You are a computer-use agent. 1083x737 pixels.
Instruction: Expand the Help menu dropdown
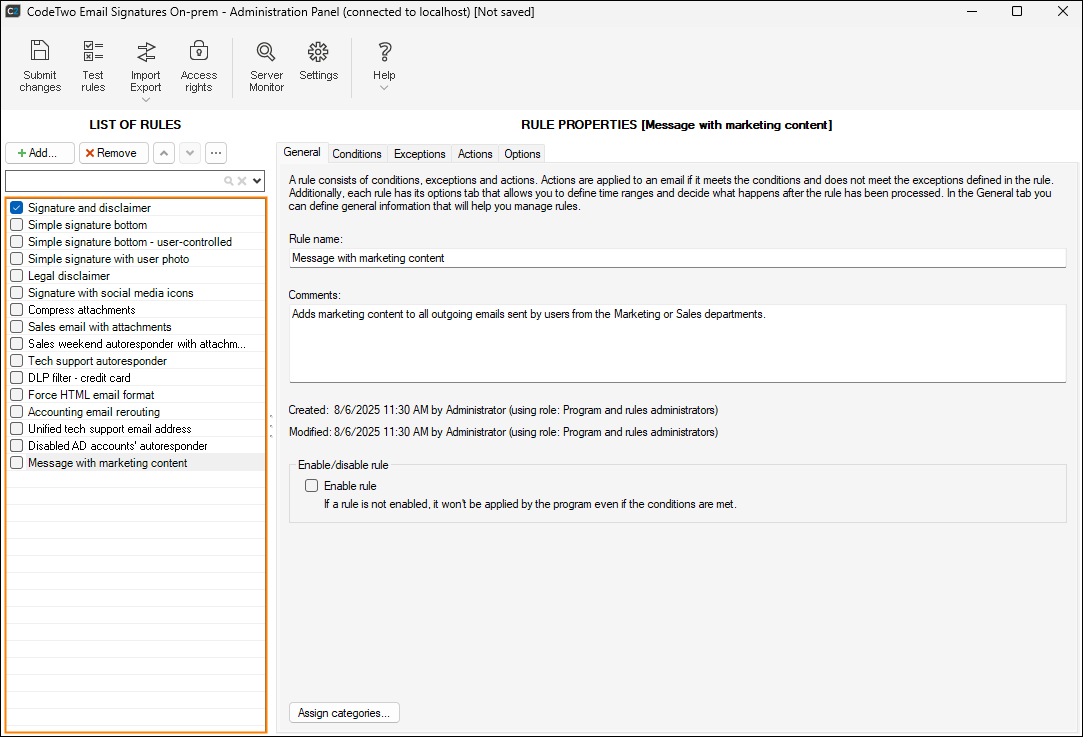point(384,88)
